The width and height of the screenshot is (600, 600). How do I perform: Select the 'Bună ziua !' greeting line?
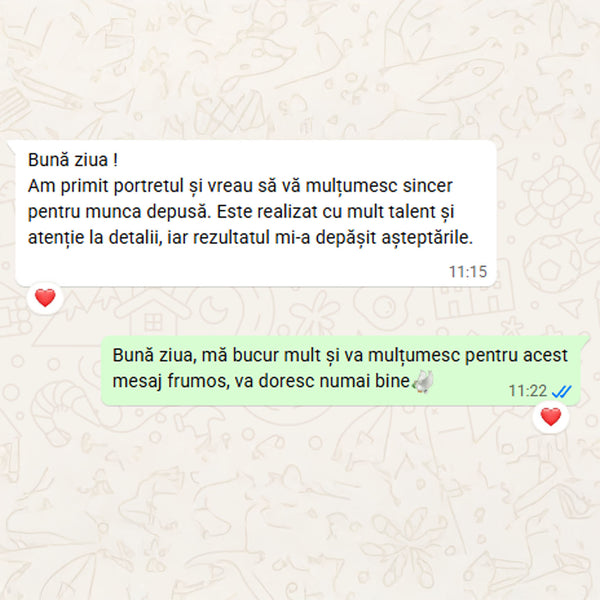click(x=73, y=160)
